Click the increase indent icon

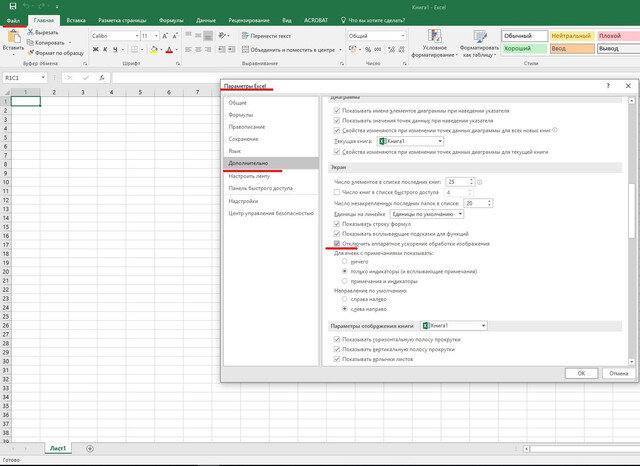[x=231, y=49]
